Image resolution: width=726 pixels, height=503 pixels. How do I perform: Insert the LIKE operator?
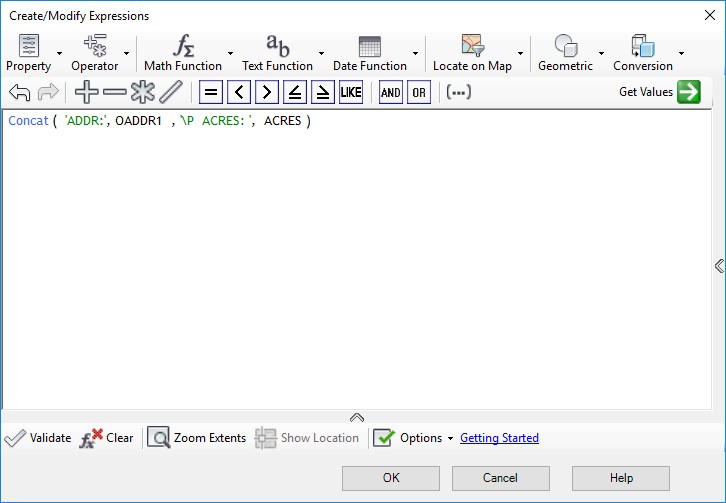click(351, 92)
